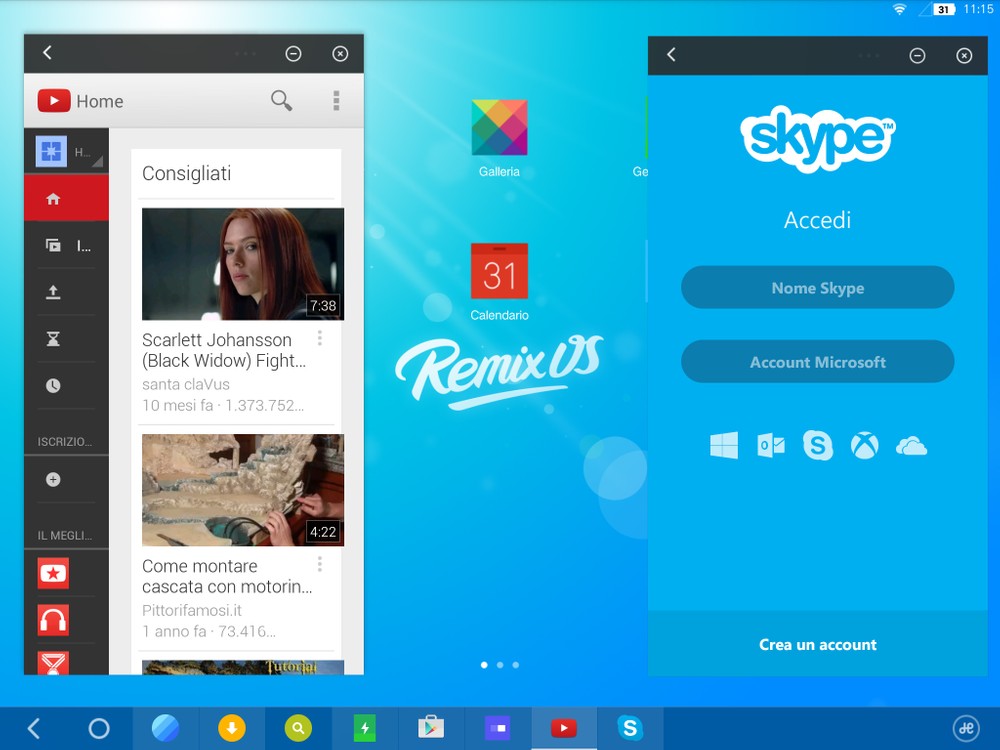Viewport: 1000px width, 750px height.
Task: Open Uploads in the YouTube sidebar
Action: tap(54, 292)
